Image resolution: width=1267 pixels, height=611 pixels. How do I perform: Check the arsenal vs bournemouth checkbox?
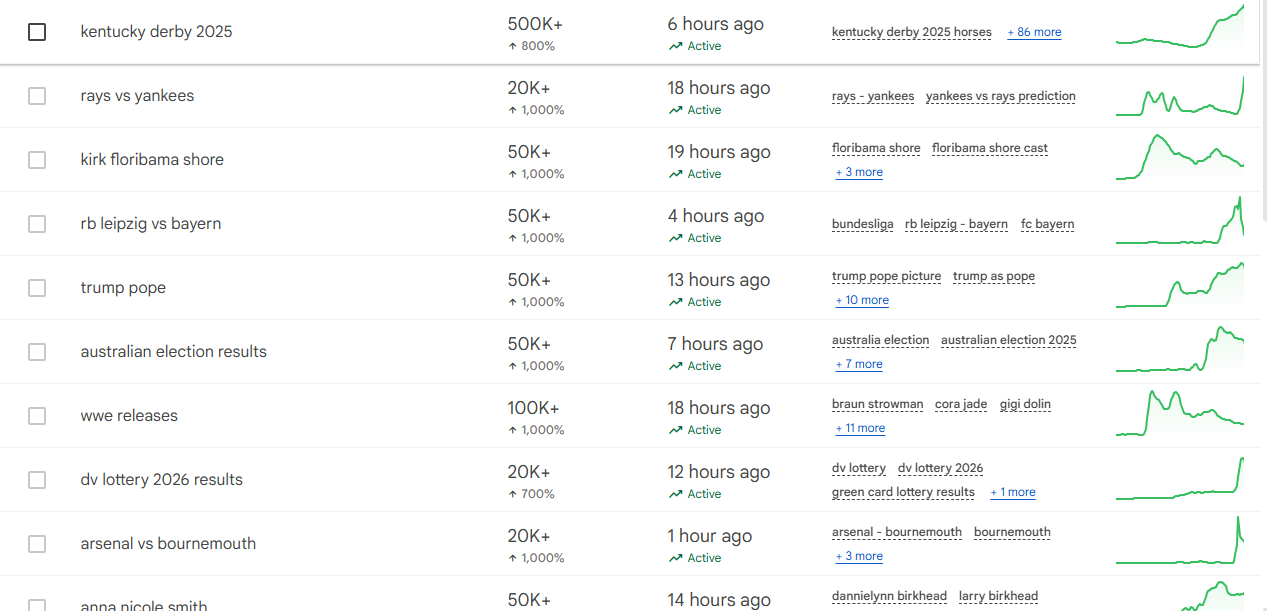pyautogui.click(x=37, y=544)
